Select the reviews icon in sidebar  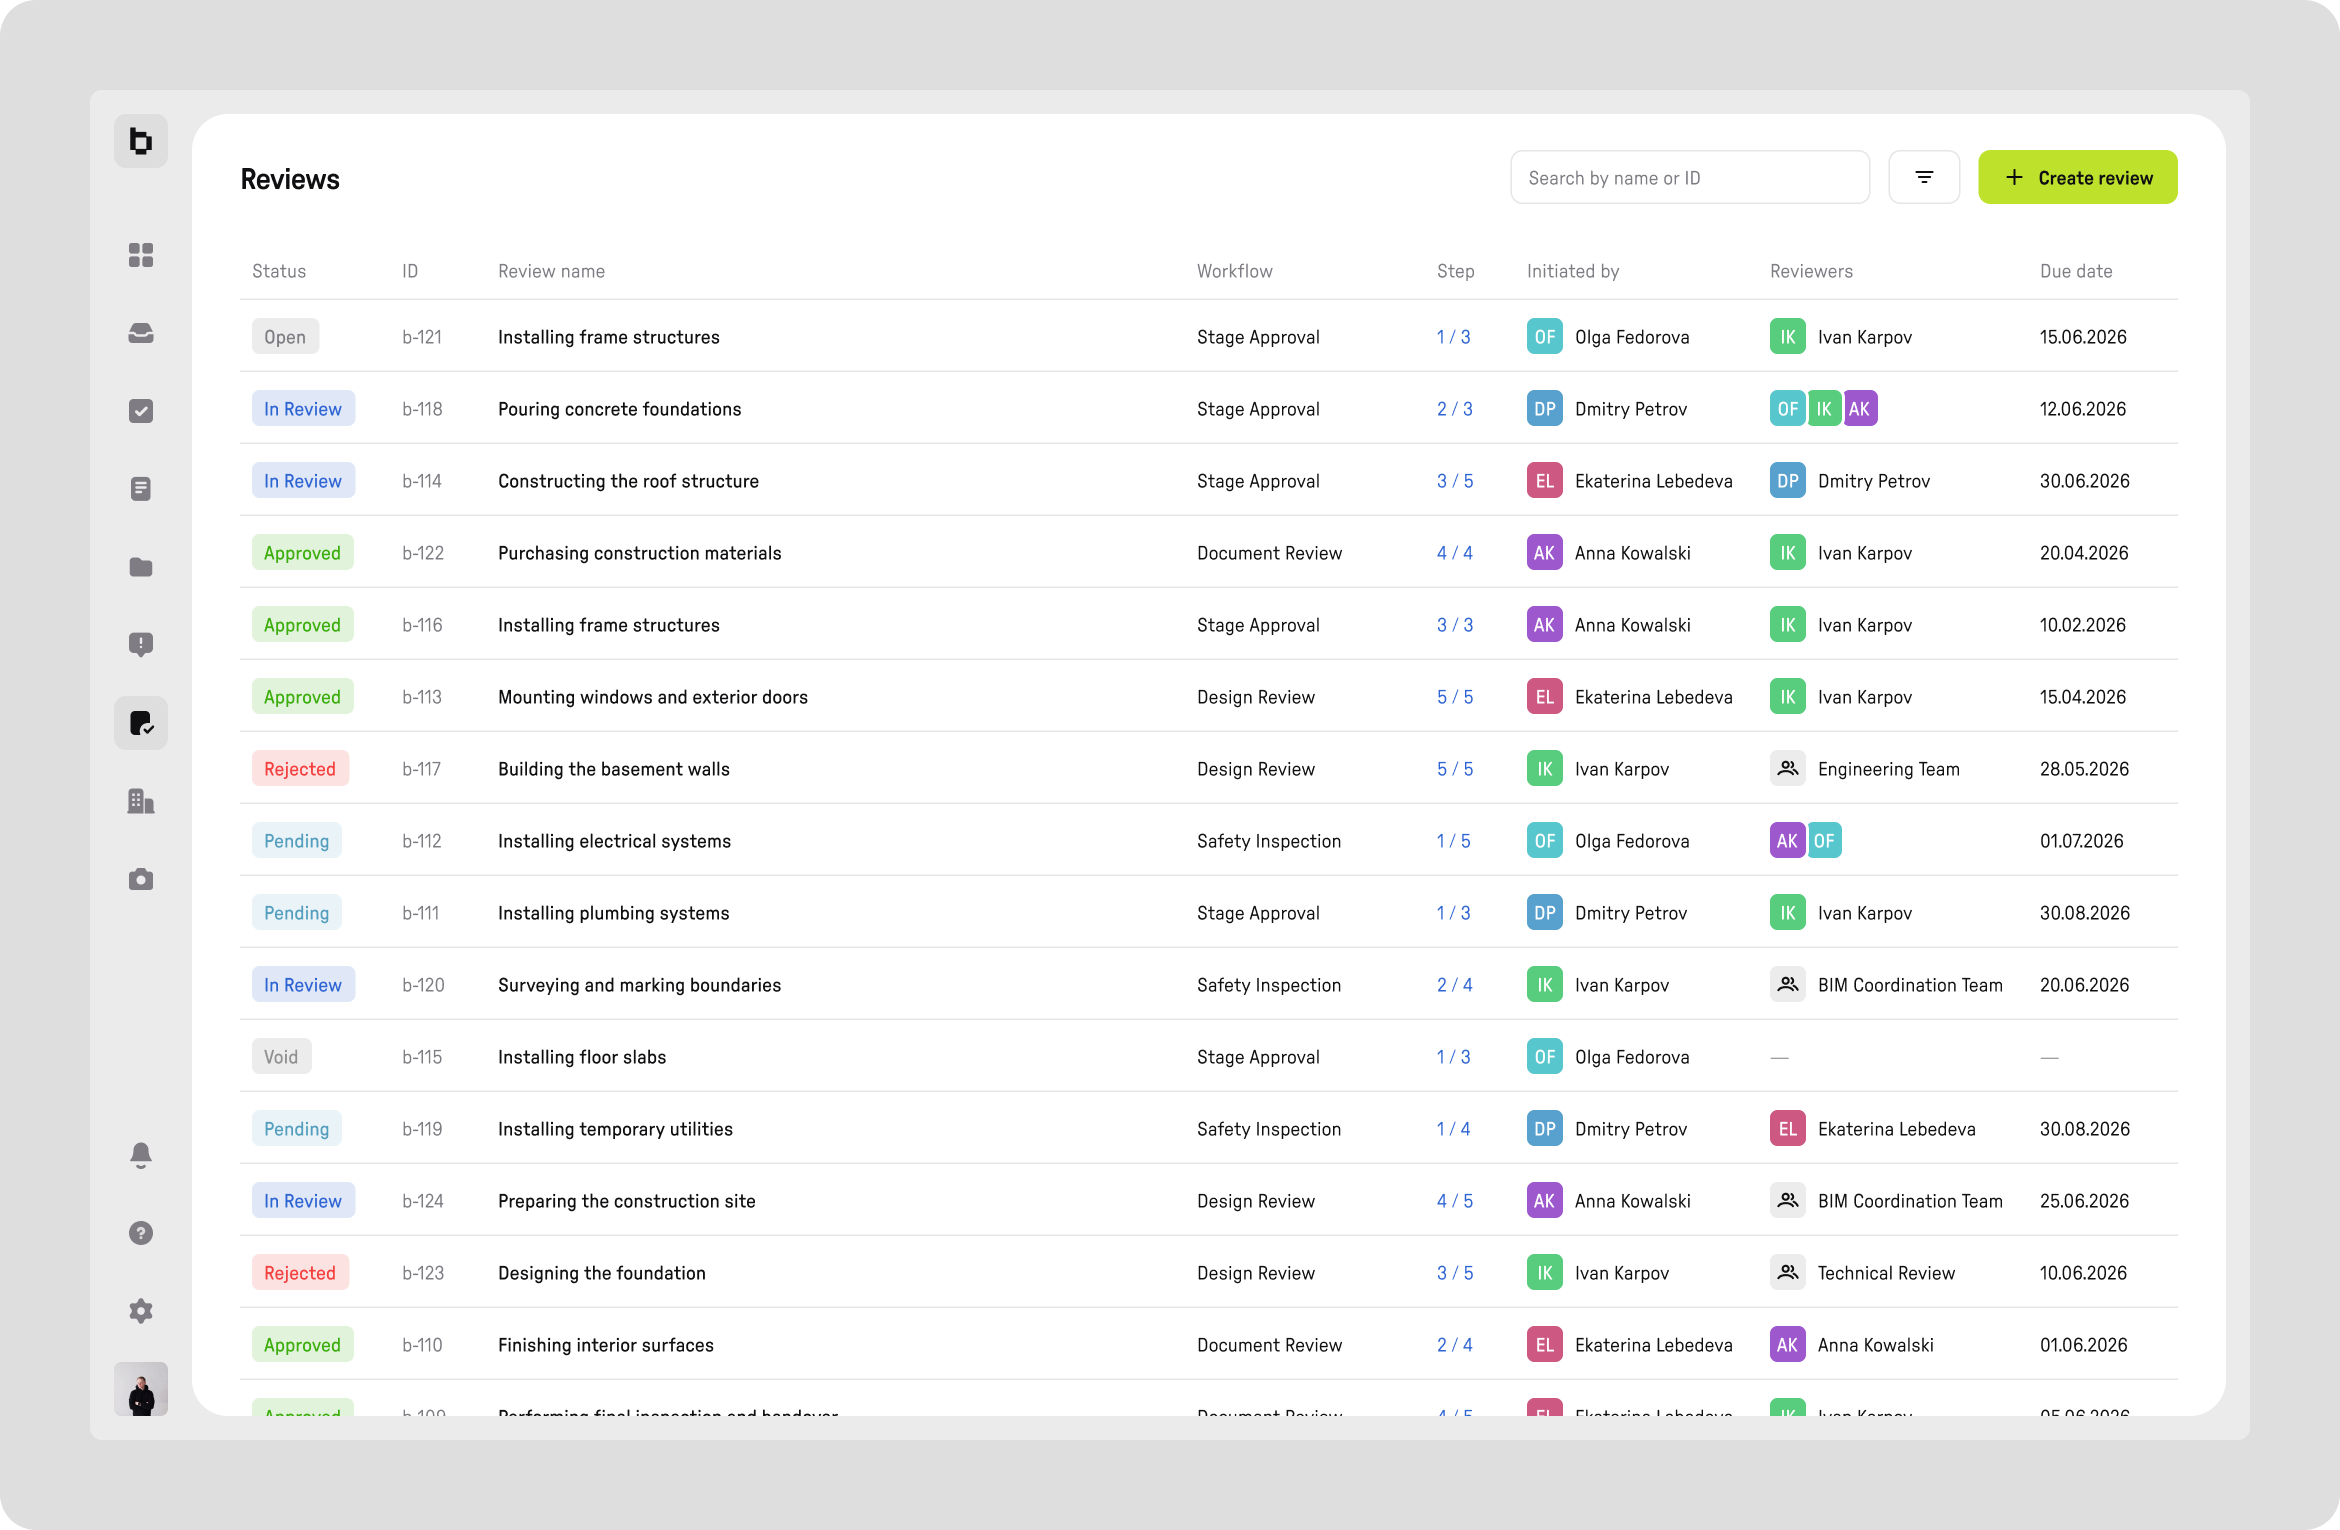click(141, 723)
